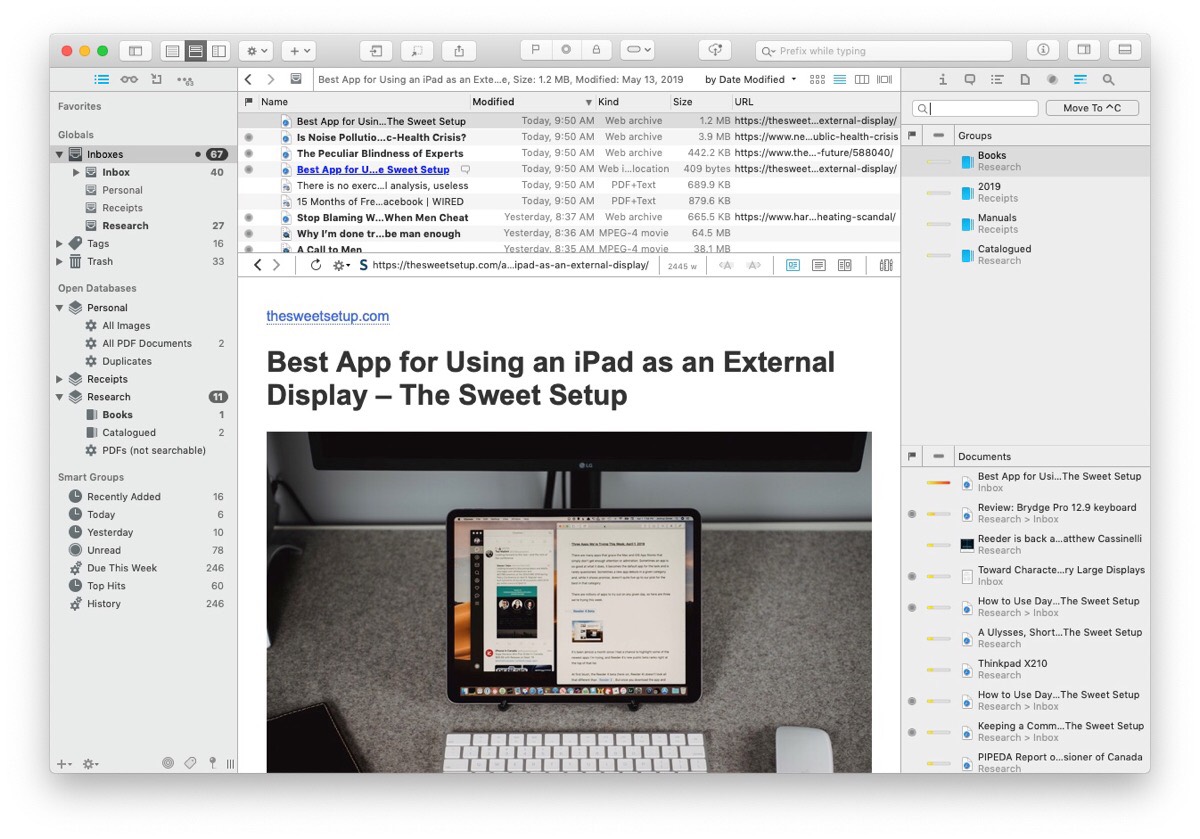Click the cloud sync toolbar icon
The height and width of the screenshot is (839, 1200).
(x=715, y=50)
